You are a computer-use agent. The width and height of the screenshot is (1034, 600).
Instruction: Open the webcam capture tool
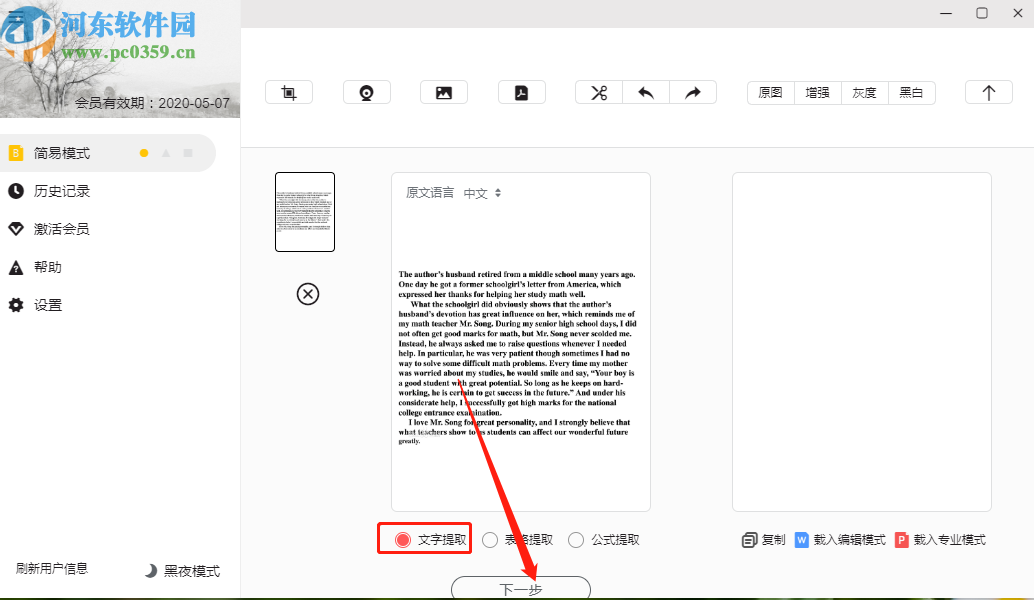(367, 93)
